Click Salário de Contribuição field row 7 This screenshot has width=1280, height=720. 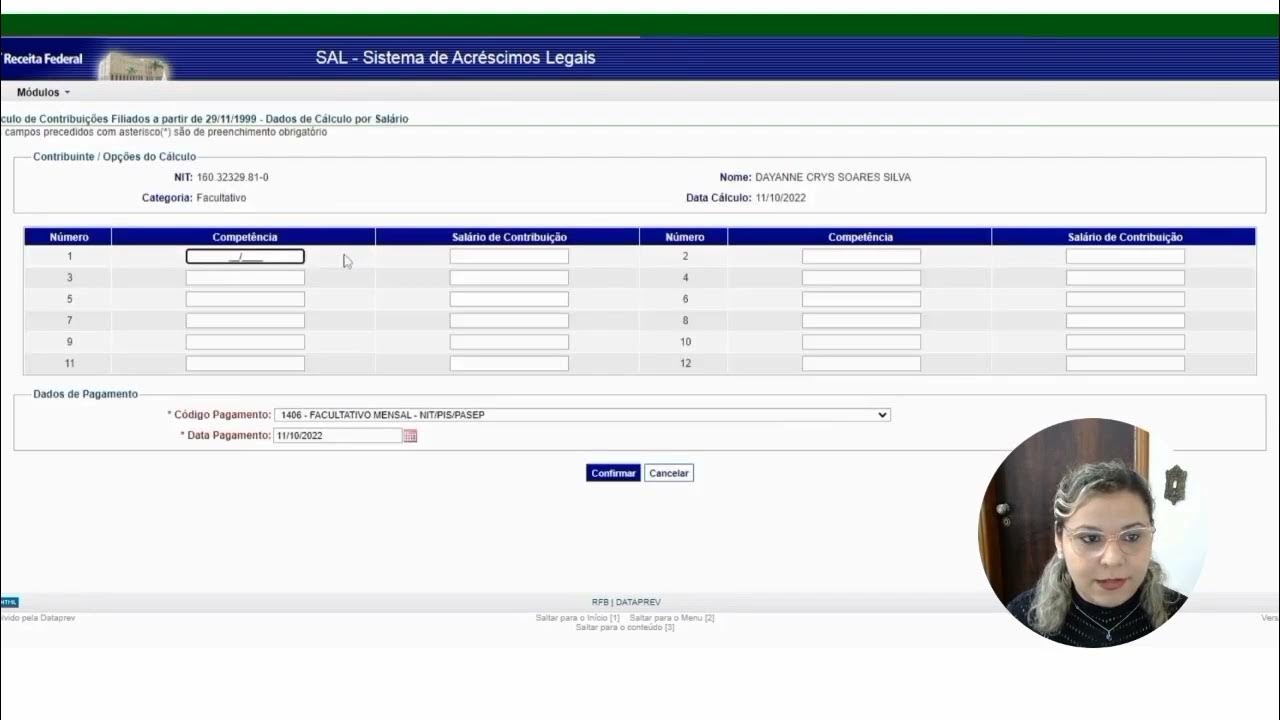(509, 321)
